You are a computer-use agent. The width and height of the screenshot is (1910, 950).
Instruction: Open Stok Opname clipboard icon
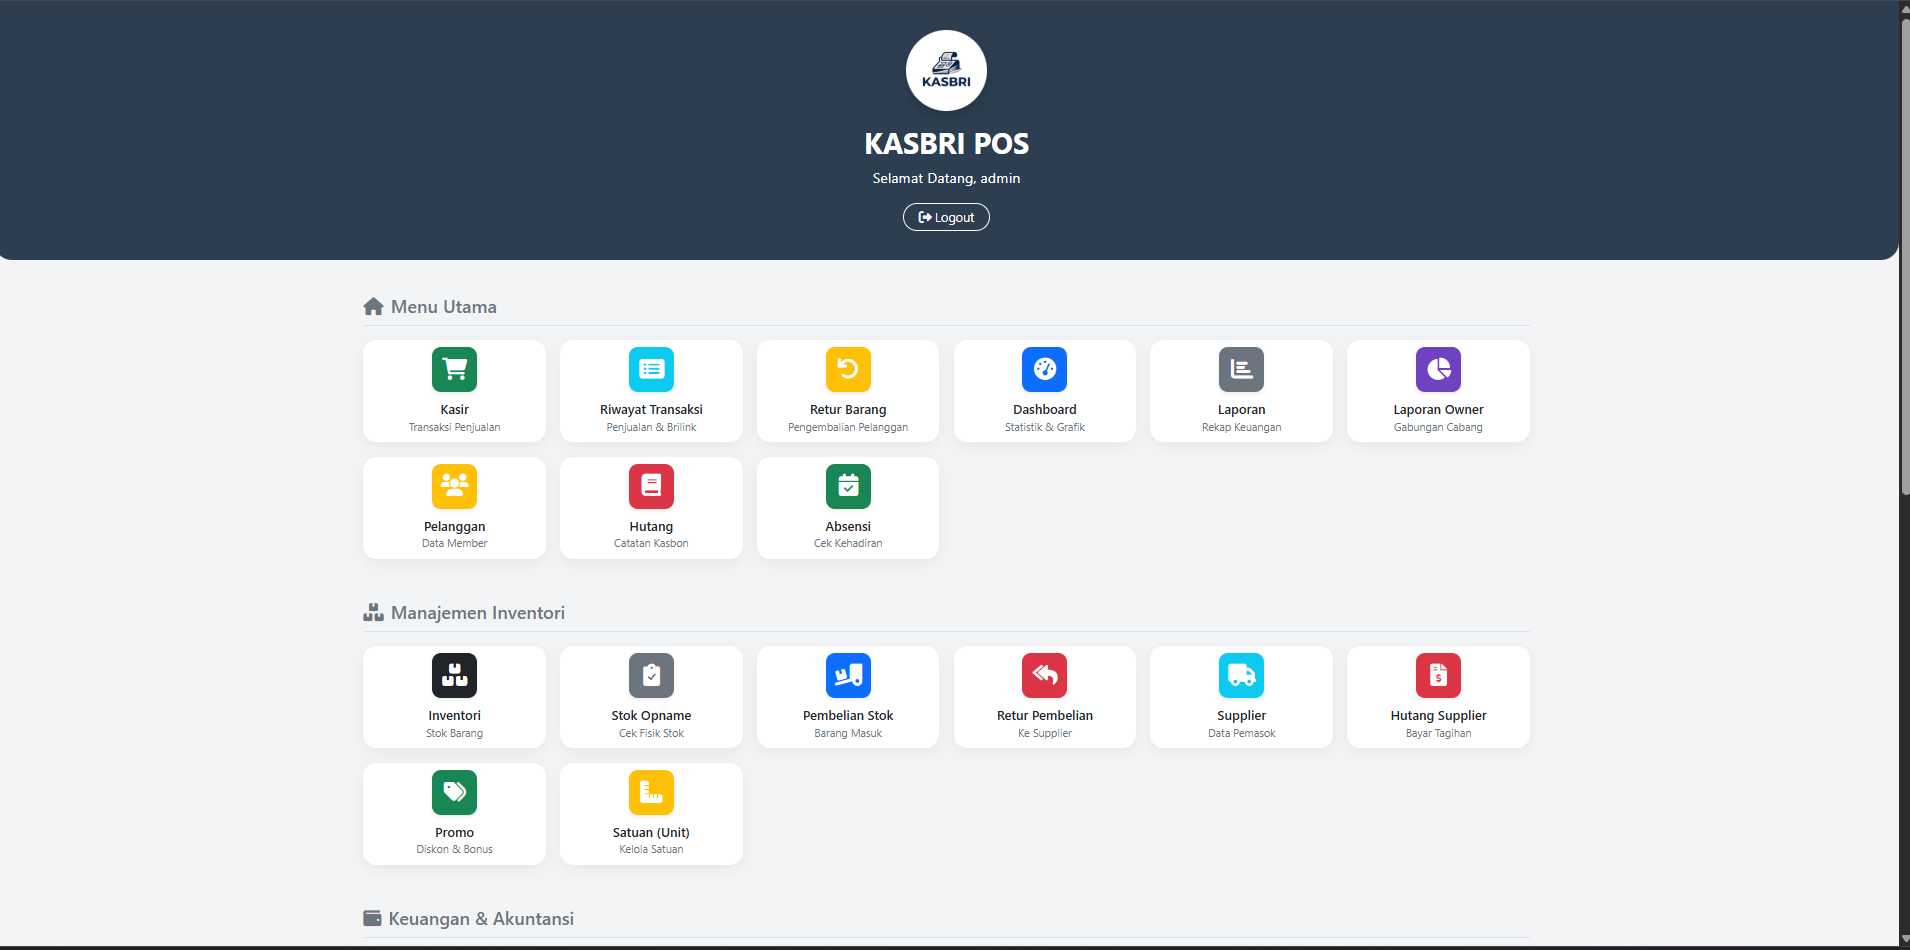(651, 676)
